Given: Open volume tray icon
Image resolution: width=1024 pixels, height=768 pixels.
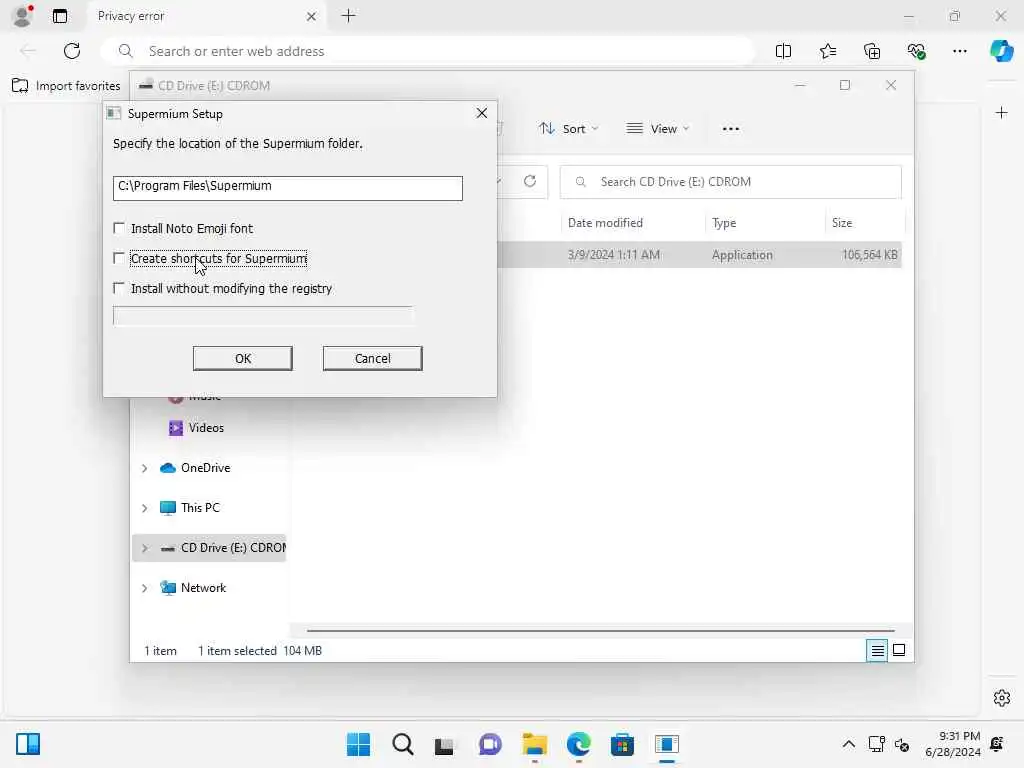Looking at the screenshot, I should pyautogui.click(x=902, y=744).
